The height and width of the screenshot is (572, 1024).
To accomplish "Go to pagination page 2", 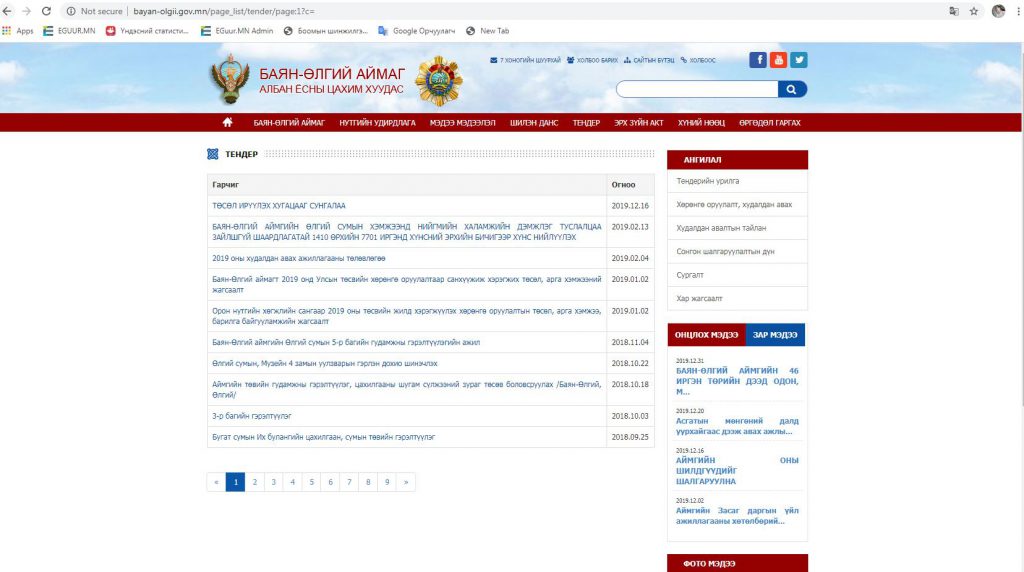I will pyautogui.click(x=254, y=482).
